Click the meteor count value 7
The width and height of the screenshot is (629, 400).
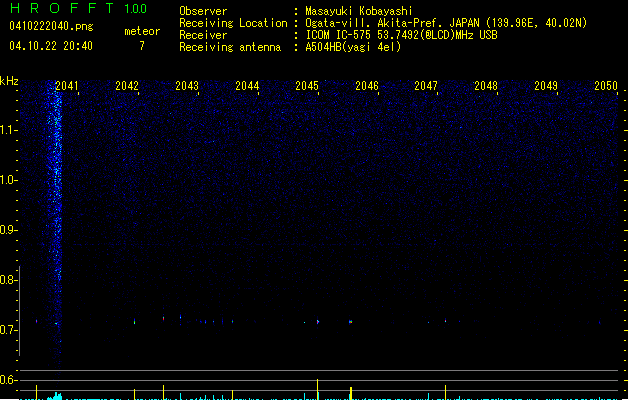142,46
